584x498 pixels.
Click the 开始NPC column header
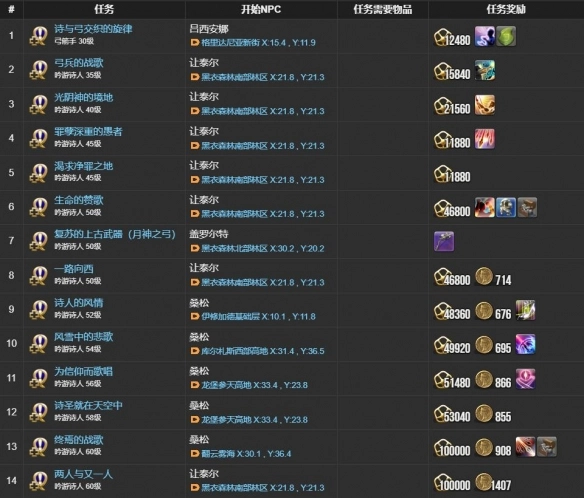coord(261,9)
